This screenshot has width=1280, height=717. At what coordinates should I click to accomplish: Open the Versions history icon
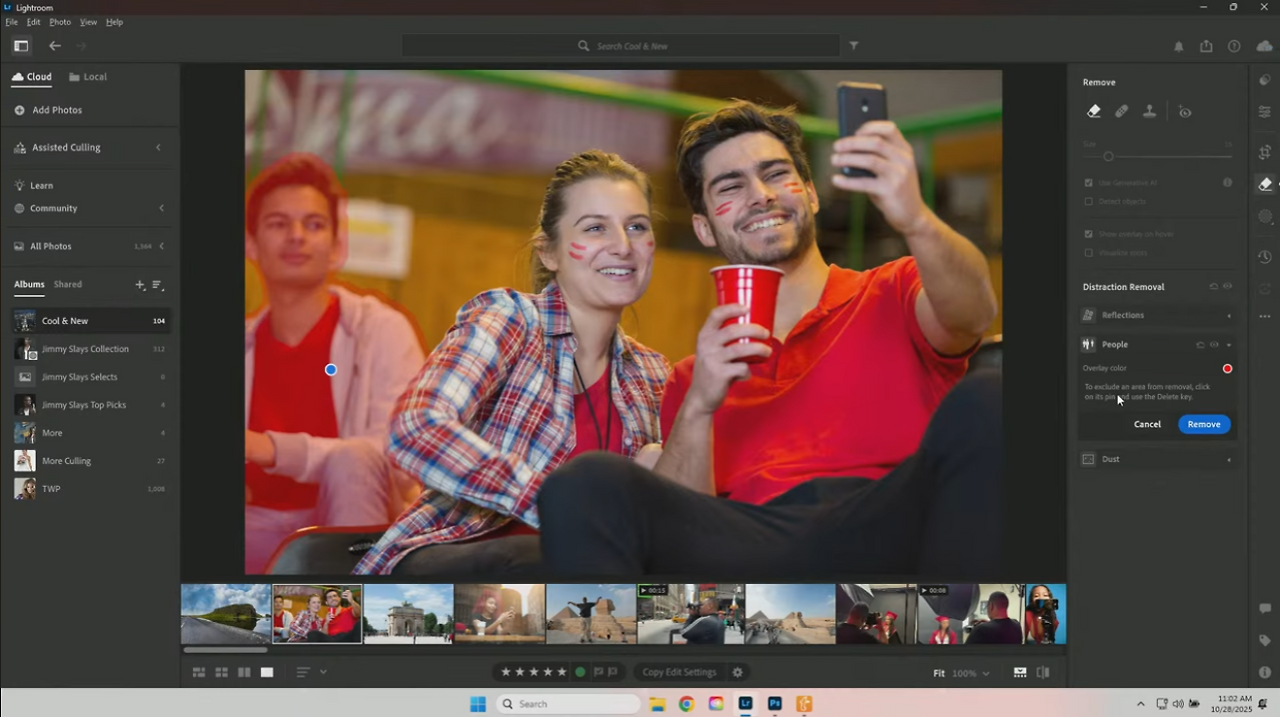click(1265, 258)
